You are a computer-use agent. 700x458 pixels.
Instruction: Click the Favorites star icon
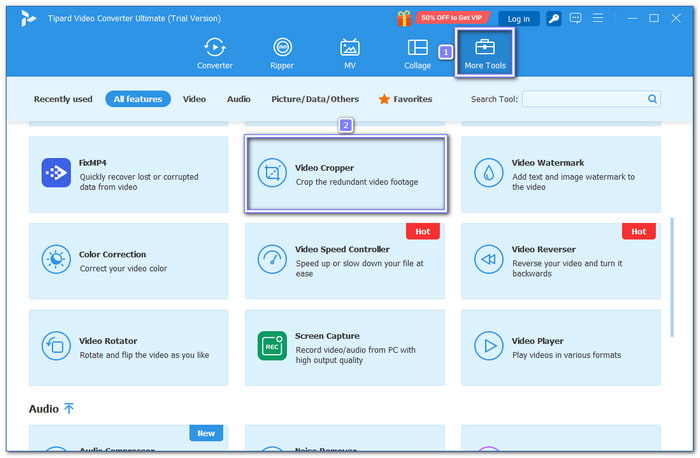point(384,99)
